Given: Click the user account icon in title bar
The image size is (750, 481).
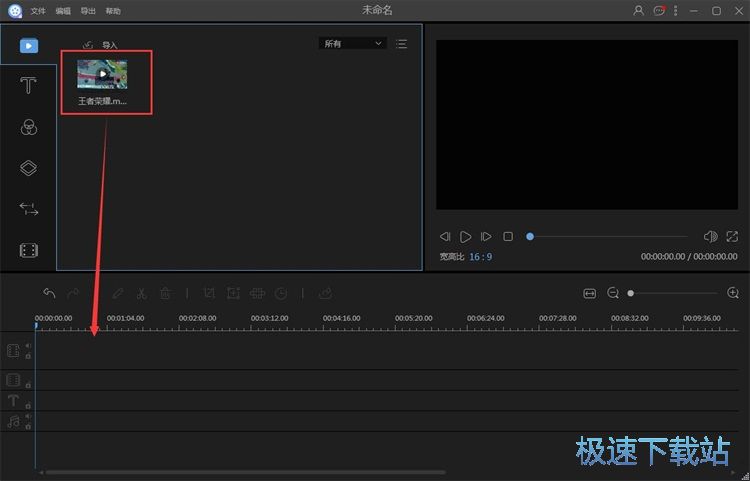Looking at the screenshot, I should pyautogui.click(x=639, y=10).
